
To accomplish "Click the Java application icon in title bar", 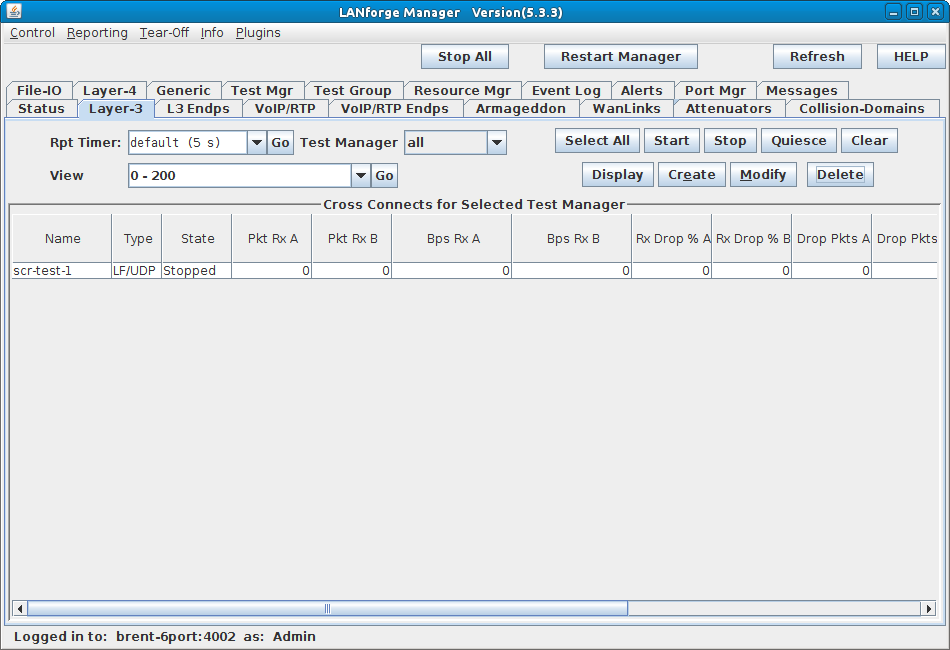I will [x=14, y=12].
